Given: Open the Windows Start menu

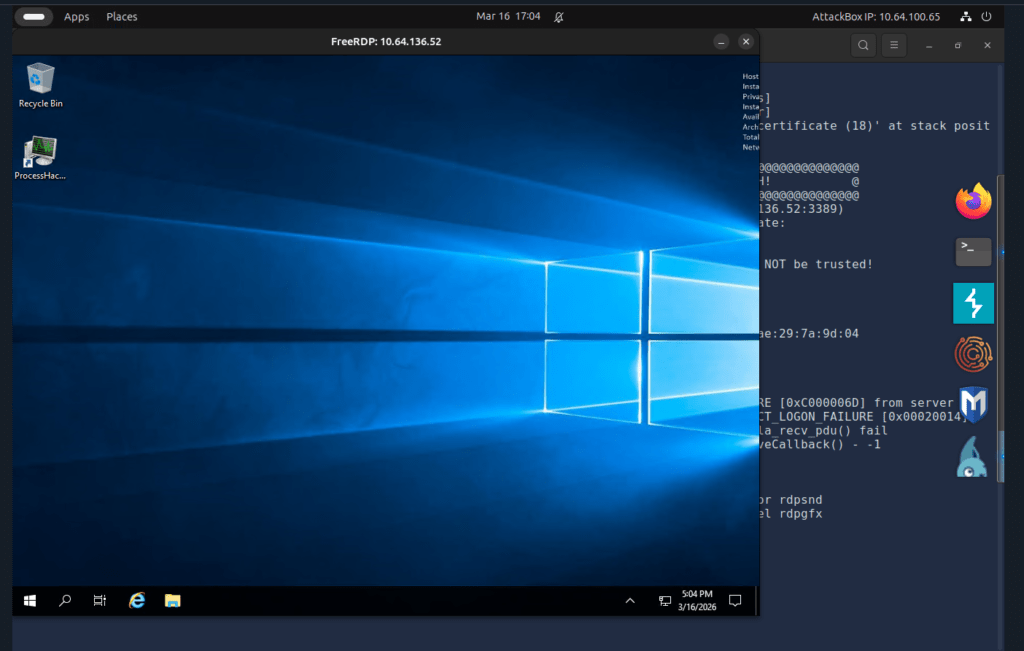Looking at the screenshot, I should click(29, 601).
